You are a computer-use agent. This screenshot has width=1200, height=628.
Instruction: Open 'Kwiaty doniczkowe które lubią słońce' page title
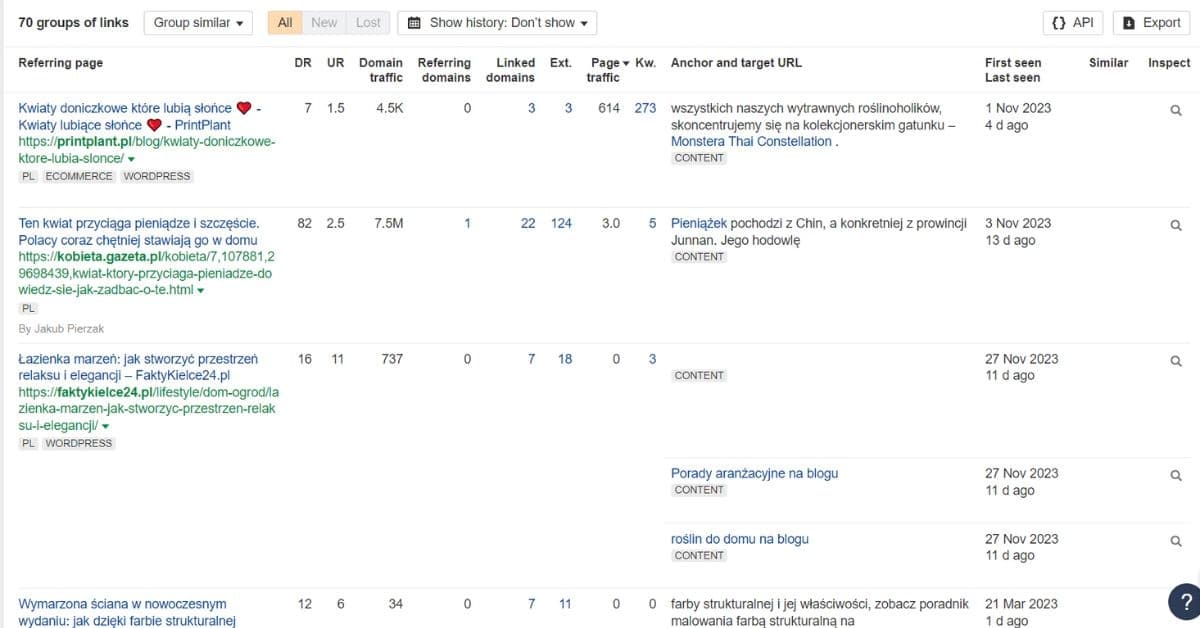pyautogui.click(x=140, y=116)
